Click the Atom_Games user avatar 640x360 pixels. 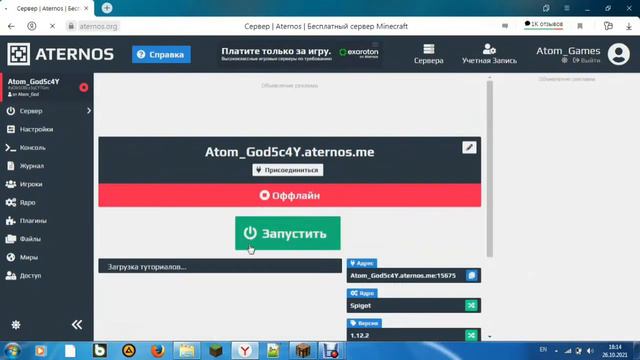click(619, 54)
